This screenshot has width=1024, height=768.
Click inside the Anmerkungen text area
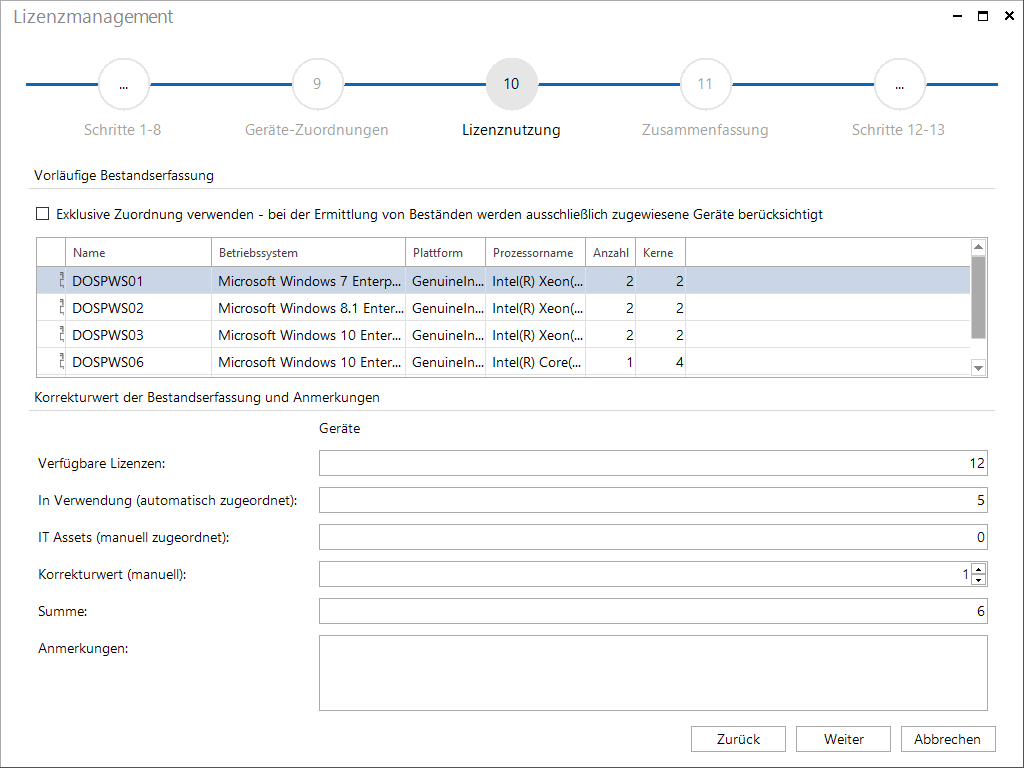click(653, 673)
